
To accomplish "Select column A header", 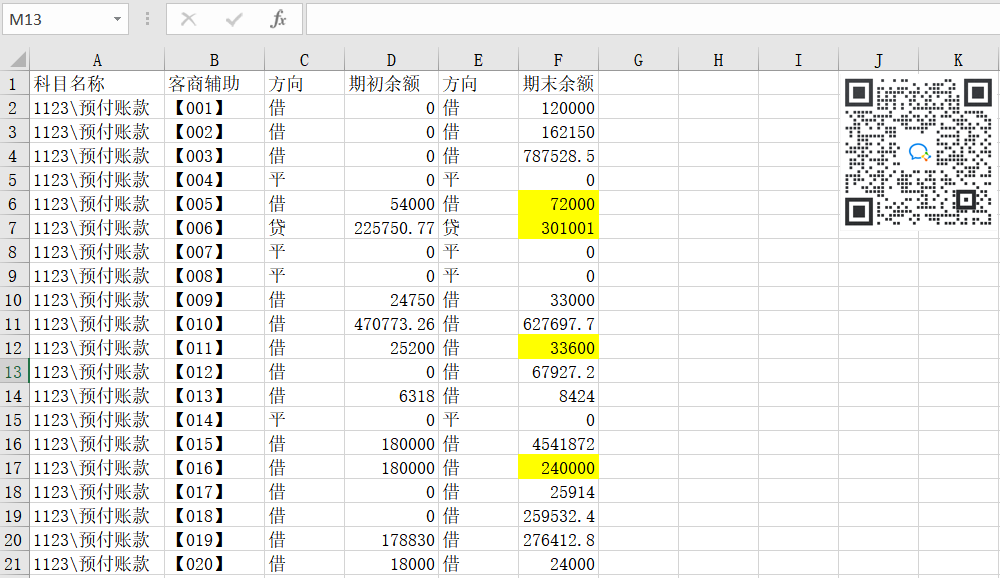I will (97, 60).
